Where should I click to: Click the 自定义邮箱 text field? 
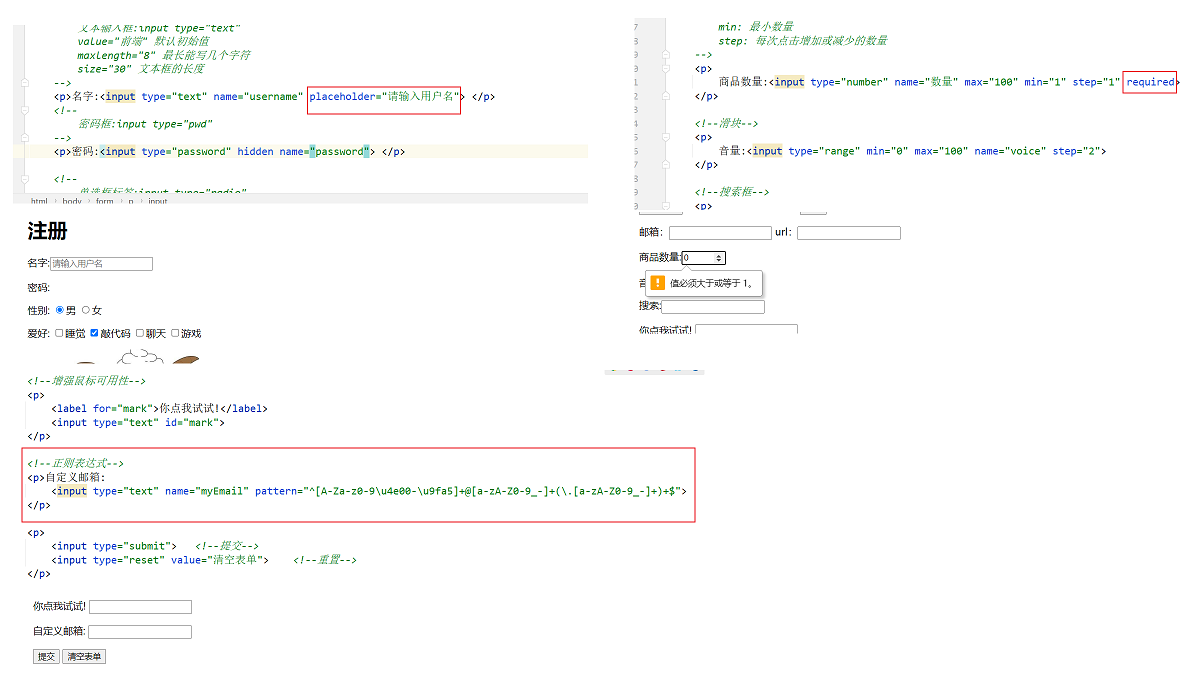point(140,632)
